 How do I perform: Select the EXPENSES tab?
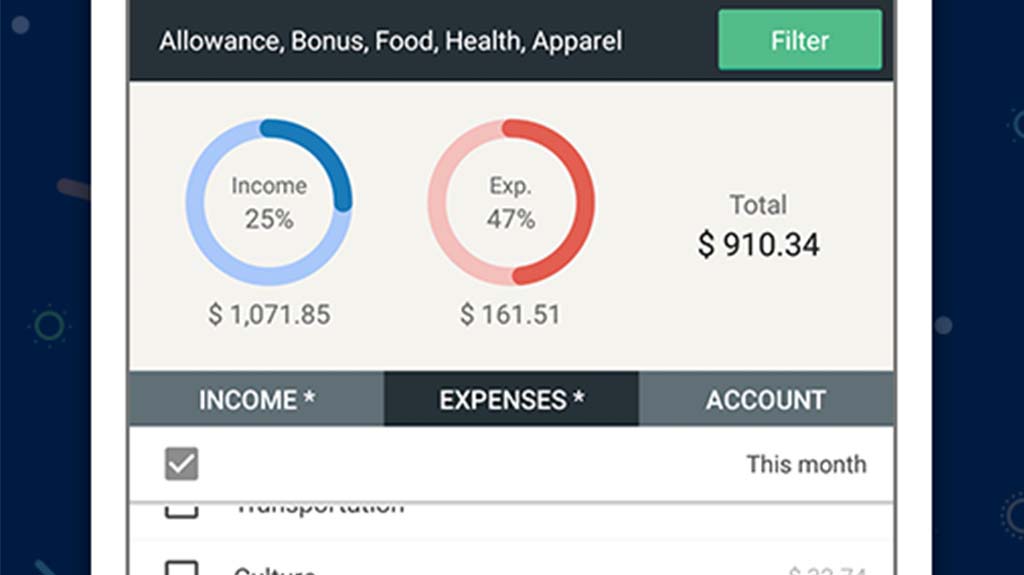[x=511, y=400]
